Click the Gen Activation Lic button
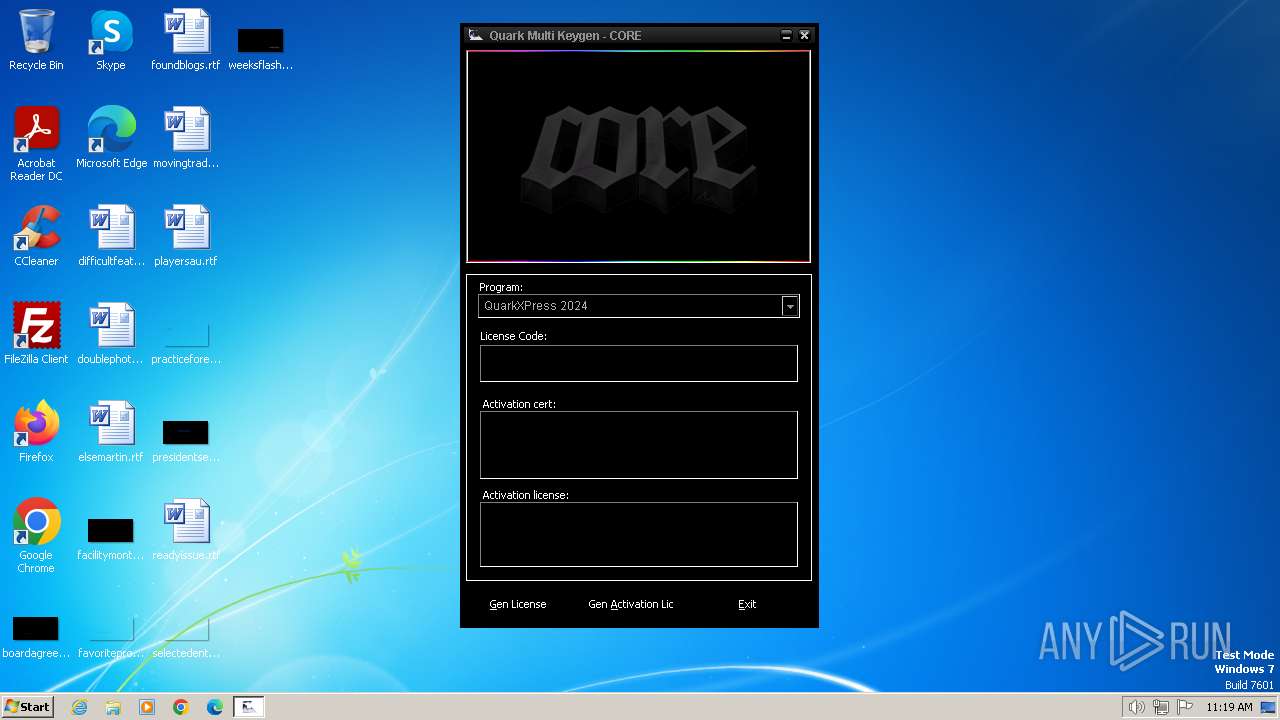The height and width of the screenshot is (720, 1280). point(631,604)
